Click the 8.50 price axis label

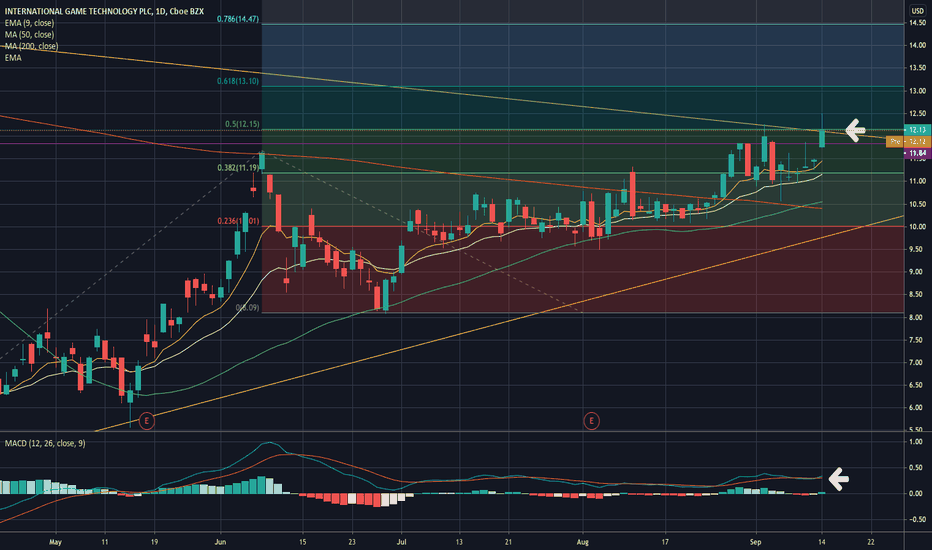point(917,294)
